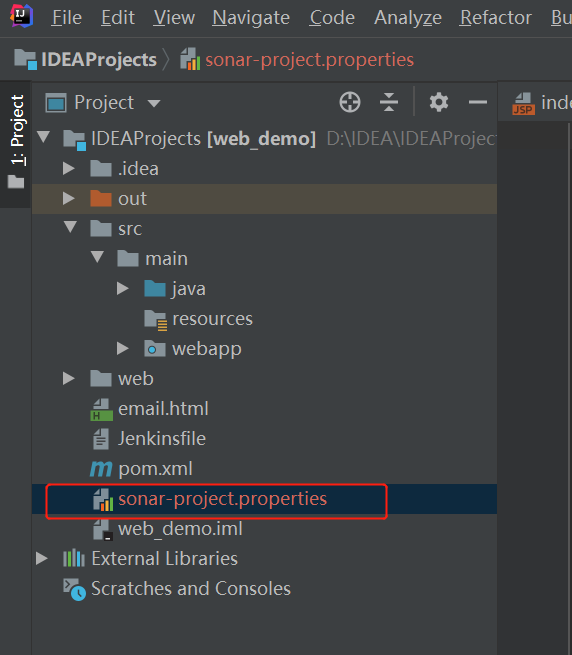Screen dimensions: 572x655
Task: Open the Edit menu
Action: (x=118, y=18)
